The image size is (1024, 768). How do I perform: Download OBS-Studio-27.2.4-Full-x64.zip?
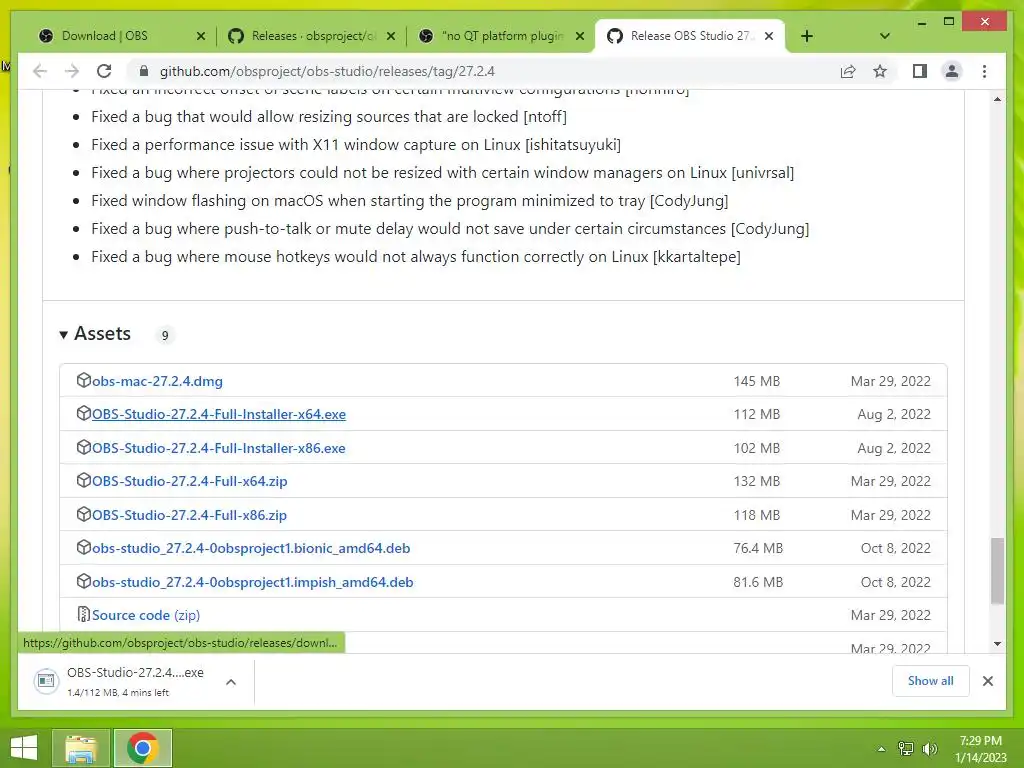click(x=189, y=481)
